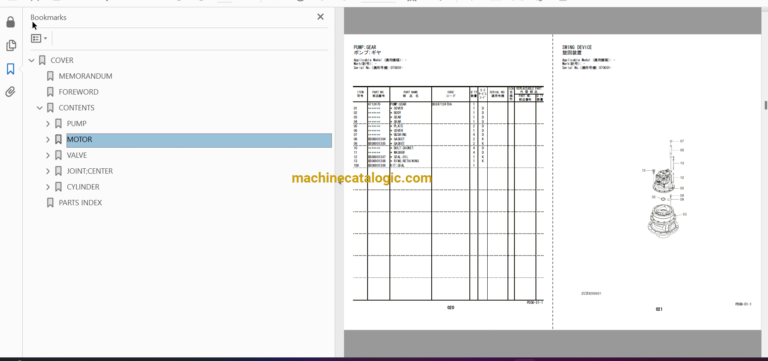
Task: Collapse the CONTENTS bookmark
Action: [40, 108]
